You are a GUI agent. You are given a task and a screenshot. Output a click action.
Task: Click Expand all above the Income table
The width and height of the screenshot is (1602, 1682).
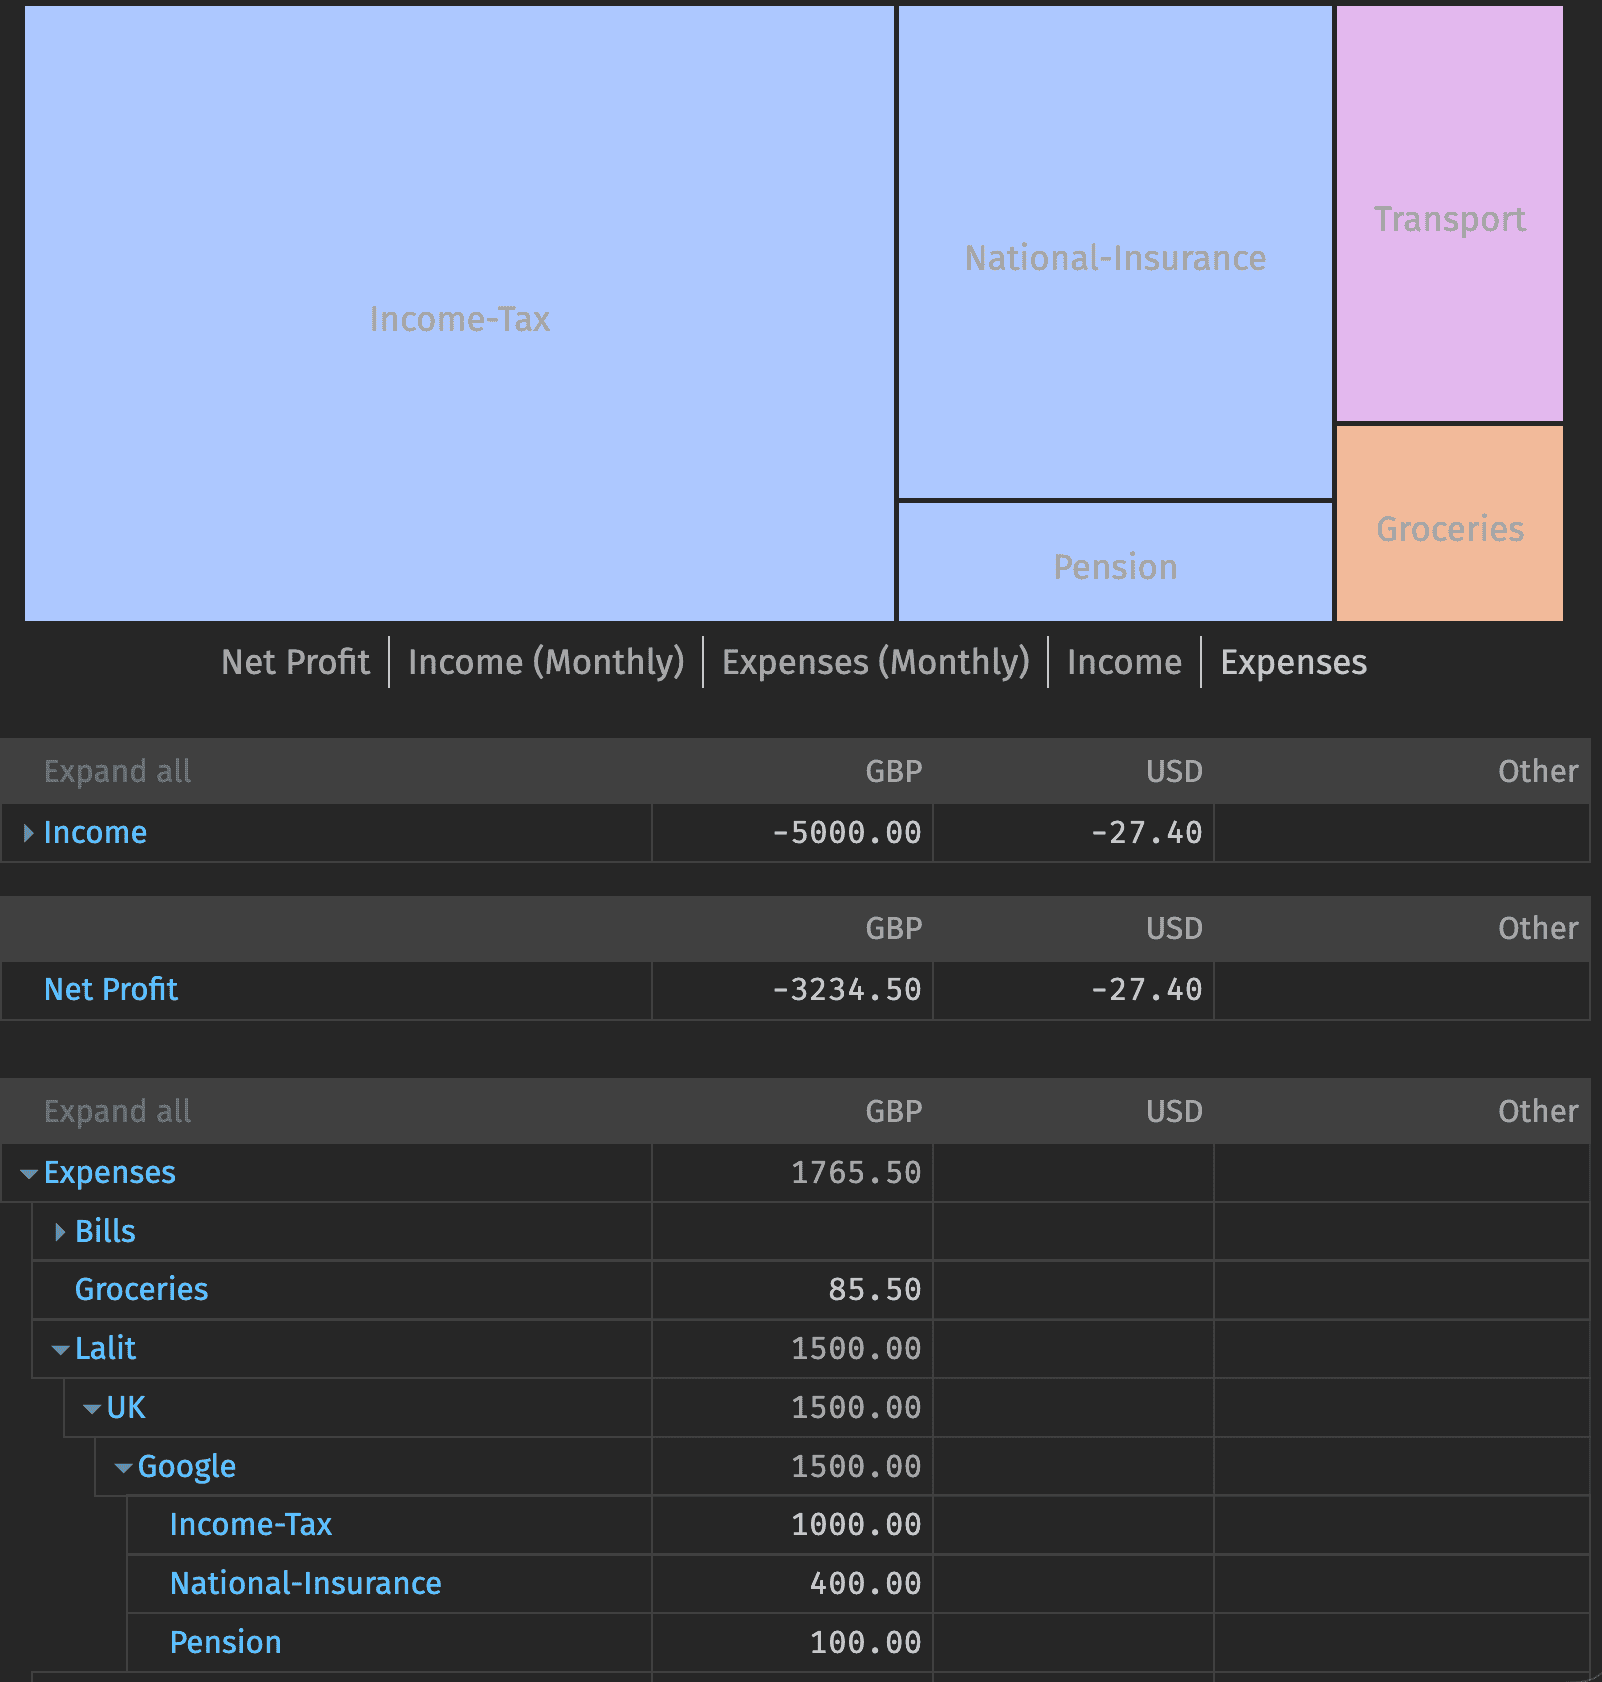[116, 771]
